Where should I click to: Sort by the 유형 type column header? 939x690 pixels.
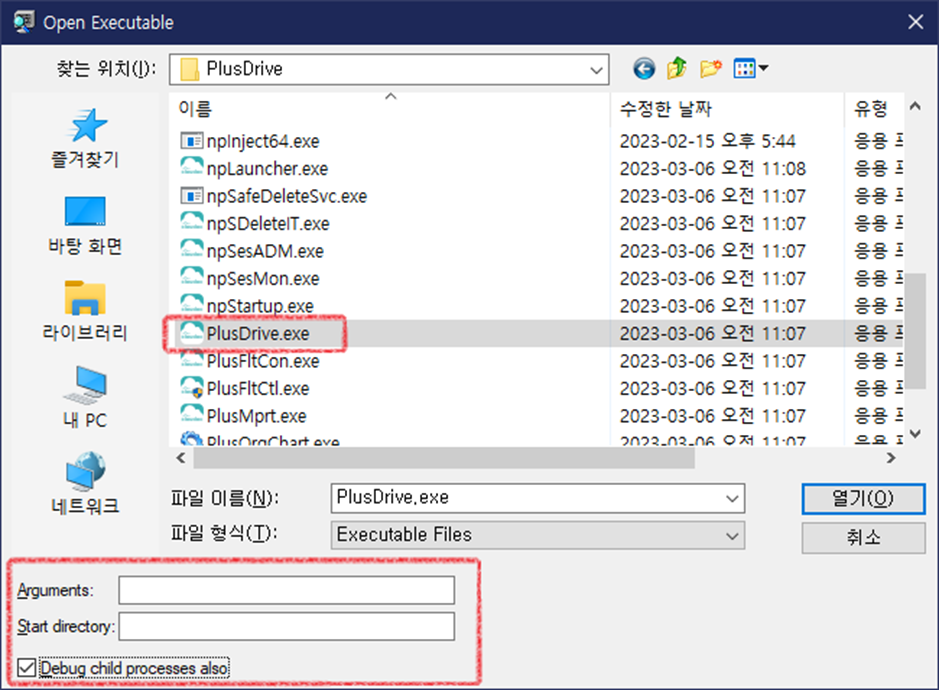click(x=874, y=109)
